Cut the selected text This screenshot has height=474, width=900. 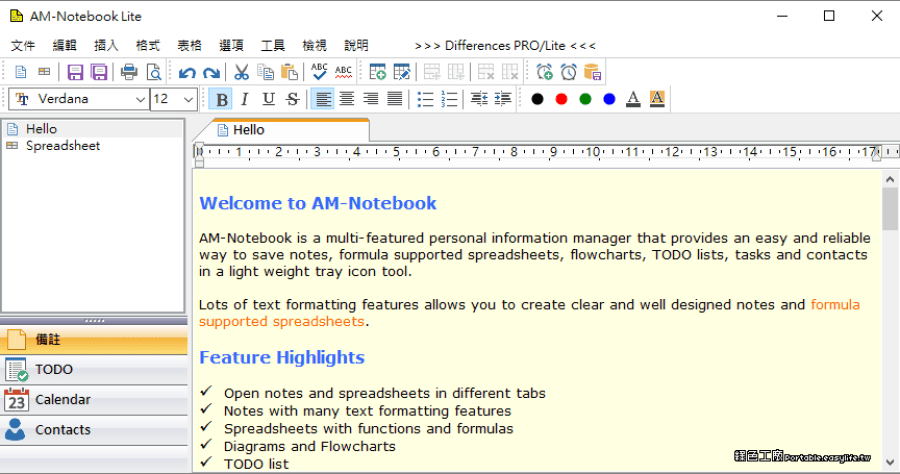pyautogui.click(x=241, y=72)
